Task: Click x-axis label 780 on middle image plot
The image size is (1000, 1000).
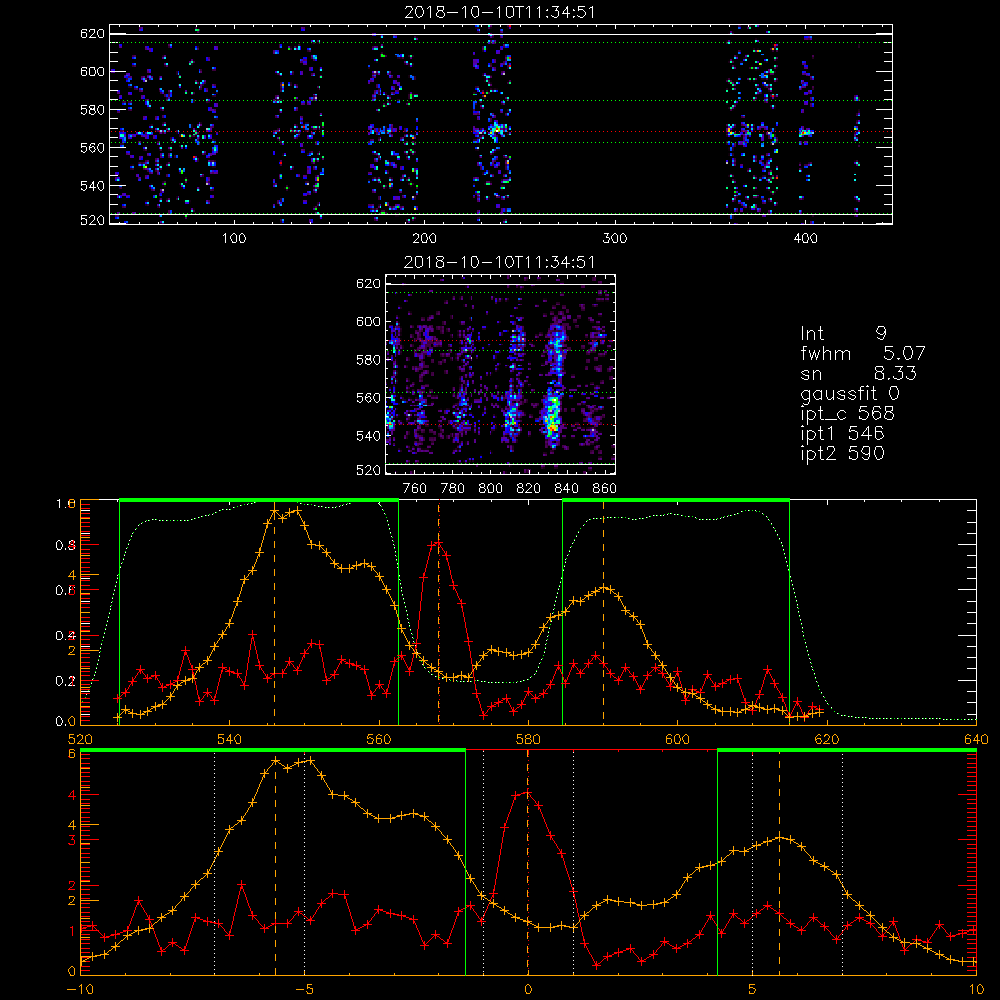Action: [453, 489]
